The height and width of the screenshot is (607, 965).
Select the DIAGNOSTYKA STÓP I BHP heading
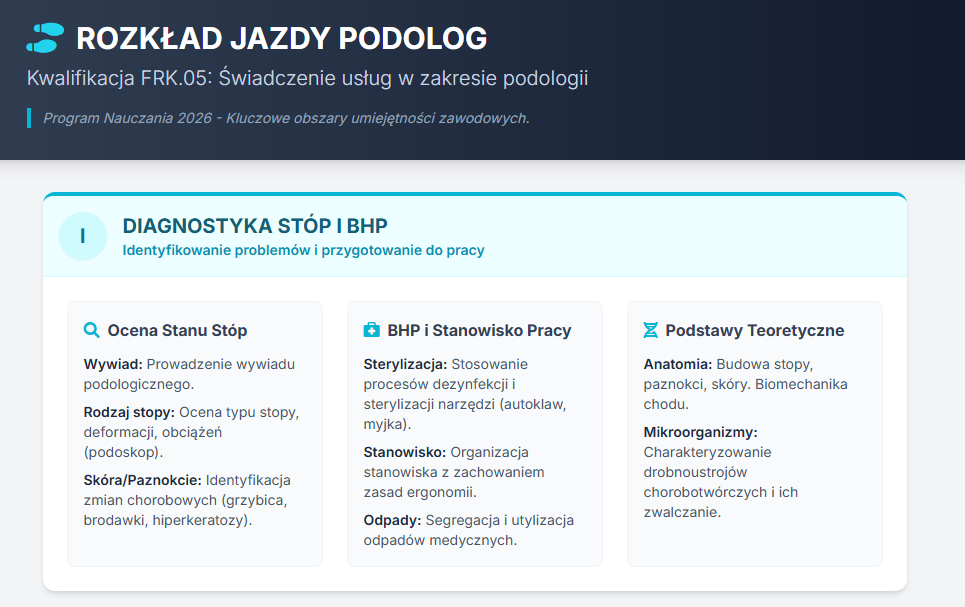point(254,226)
